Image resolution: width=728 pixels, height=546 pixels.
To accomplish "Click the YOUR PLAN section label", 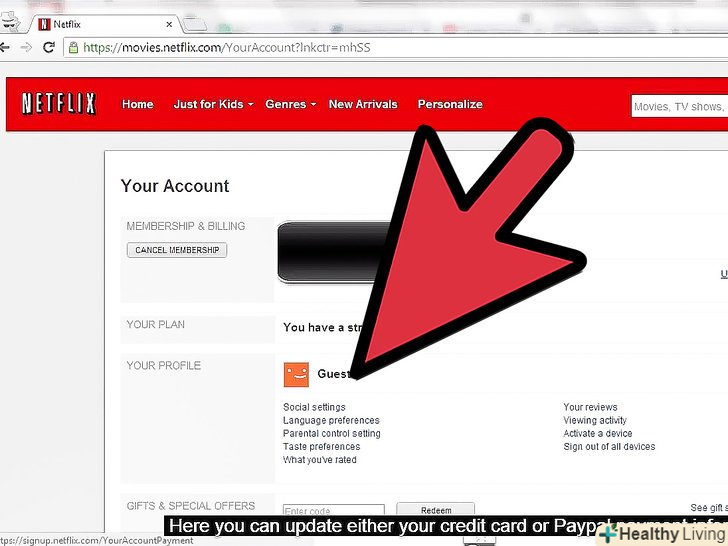I will pos(156,325).
